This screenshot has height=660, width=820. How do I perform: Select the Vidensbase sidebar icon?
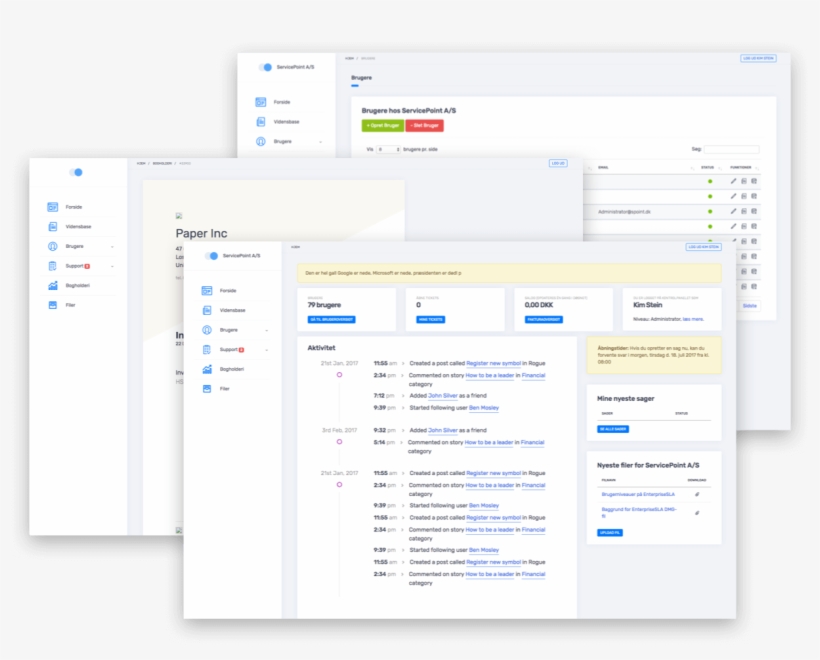(206, 310)
